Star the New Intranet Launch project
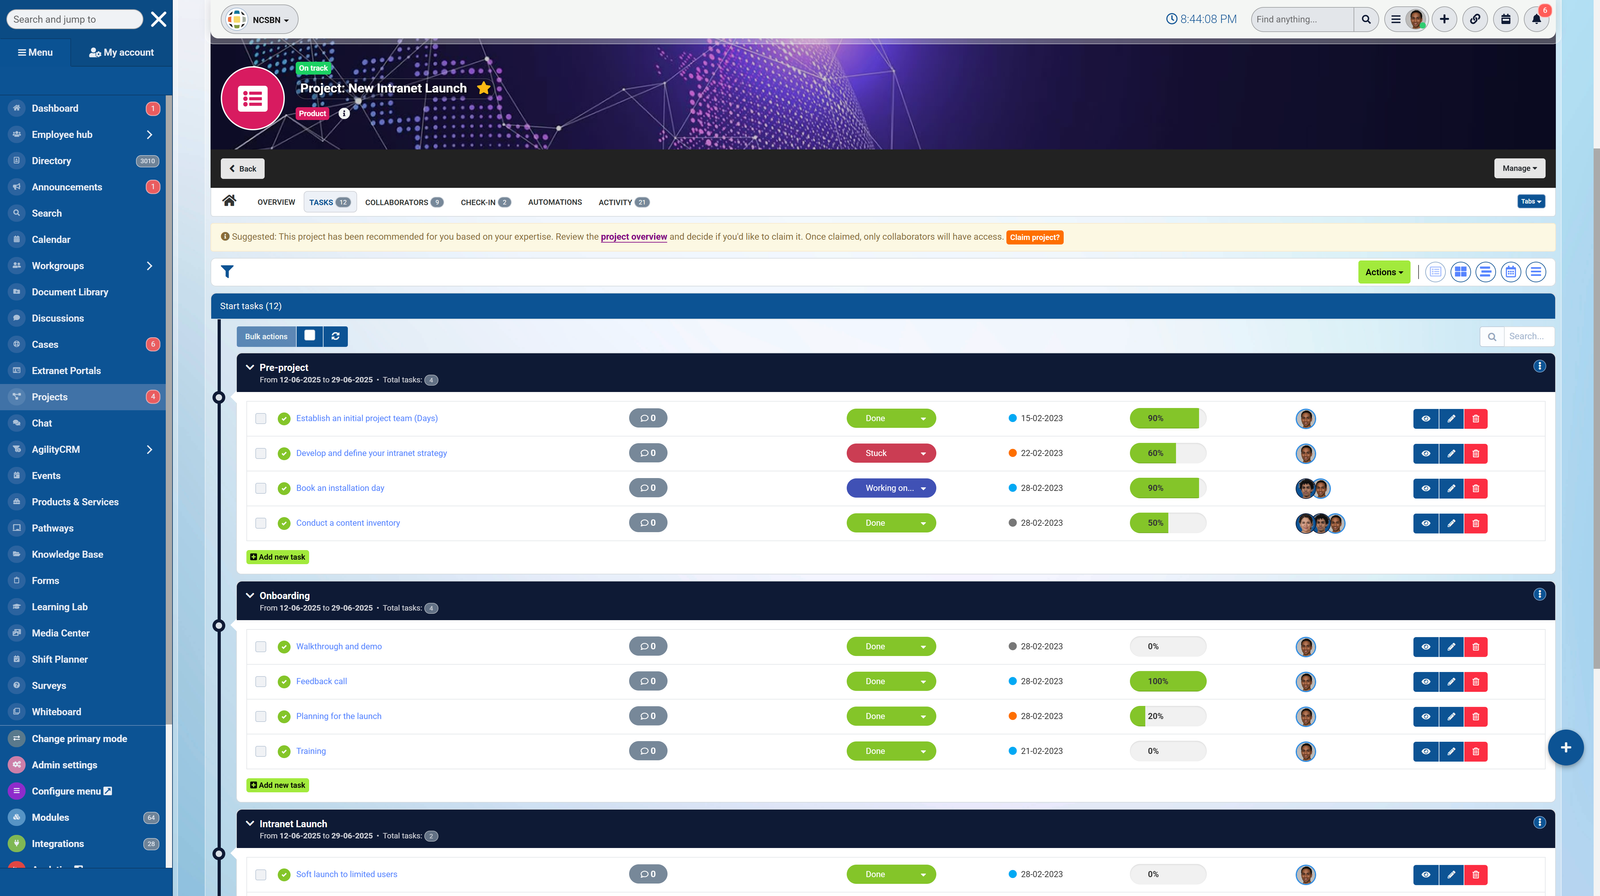Viewport: 1600px width, 896px height. click(x=484, y=88)
